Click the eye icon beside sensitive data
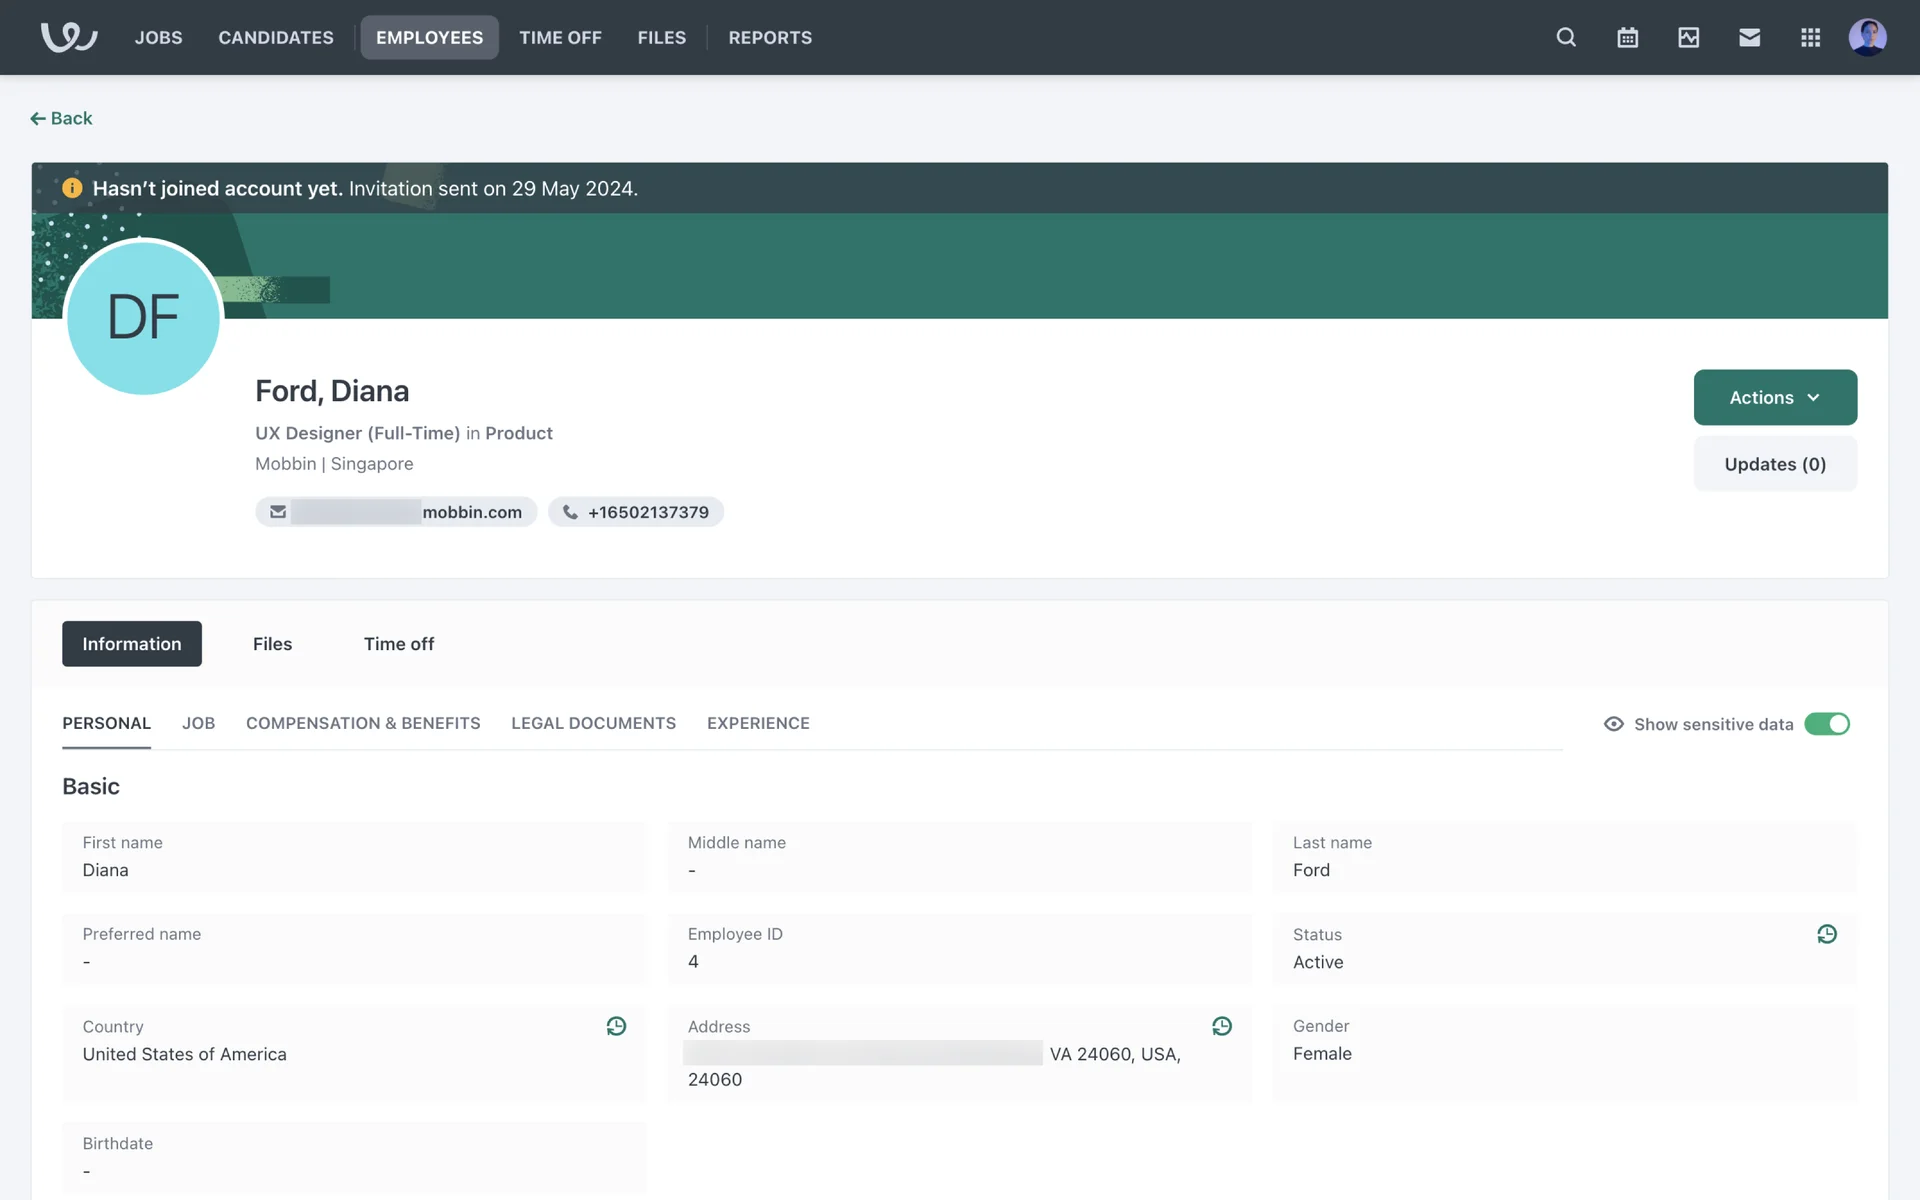The height and width of the screenshot is (1200, 1920). tap(1613, 724)
